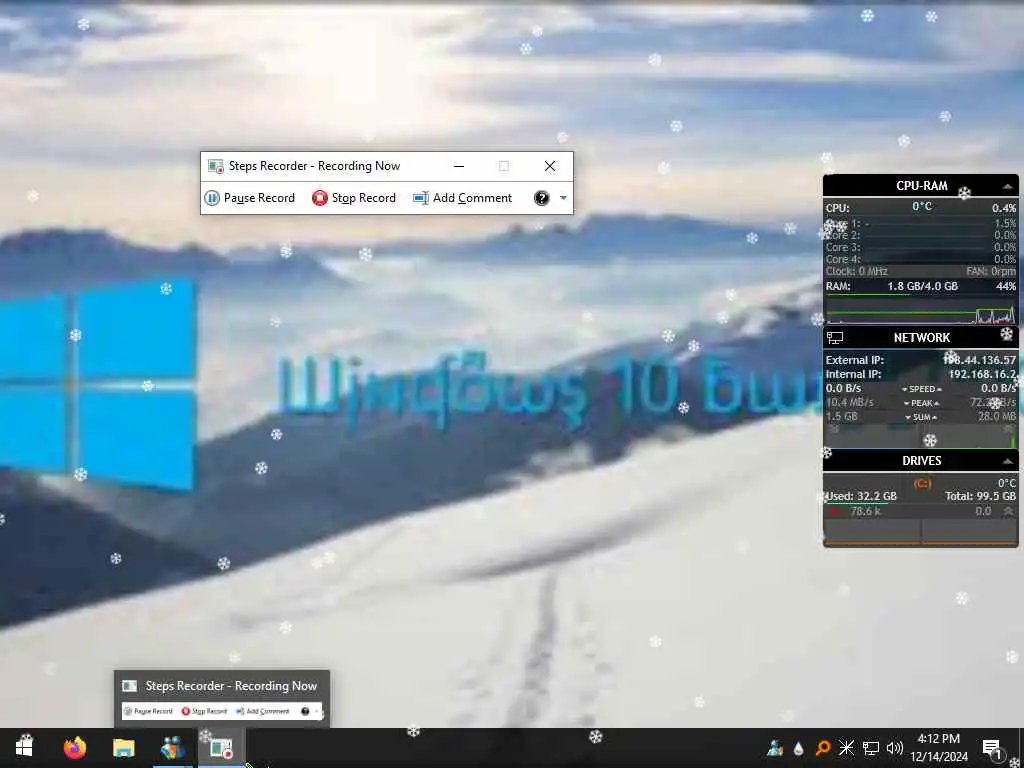Open the people-icon app on the taskbar
The height and width of the screenshot is (768, 1024).
click(173, 747)
